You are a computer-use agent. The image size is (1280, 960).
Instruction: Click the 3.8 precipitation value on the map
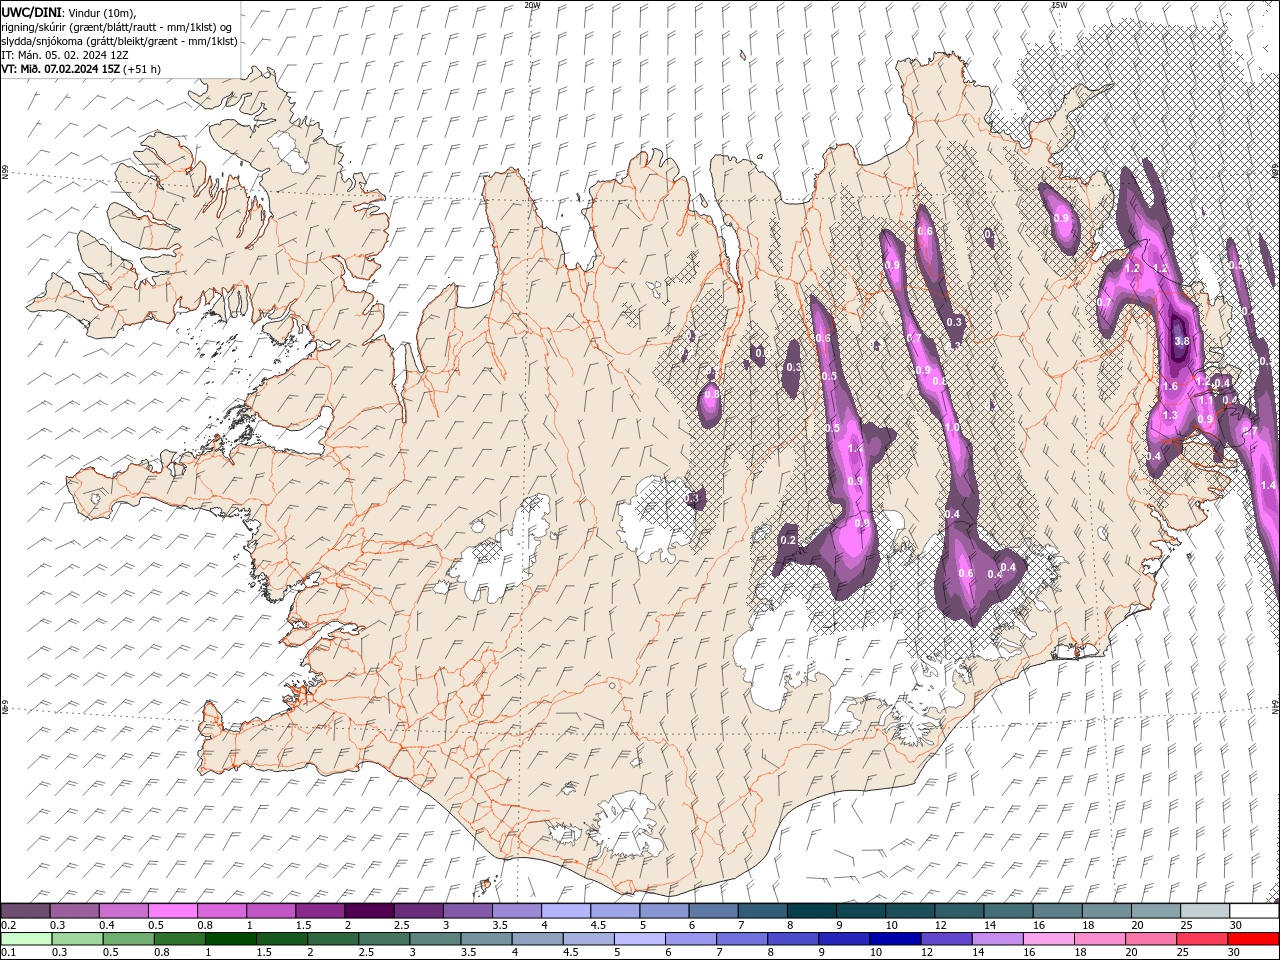point(1181,341)
